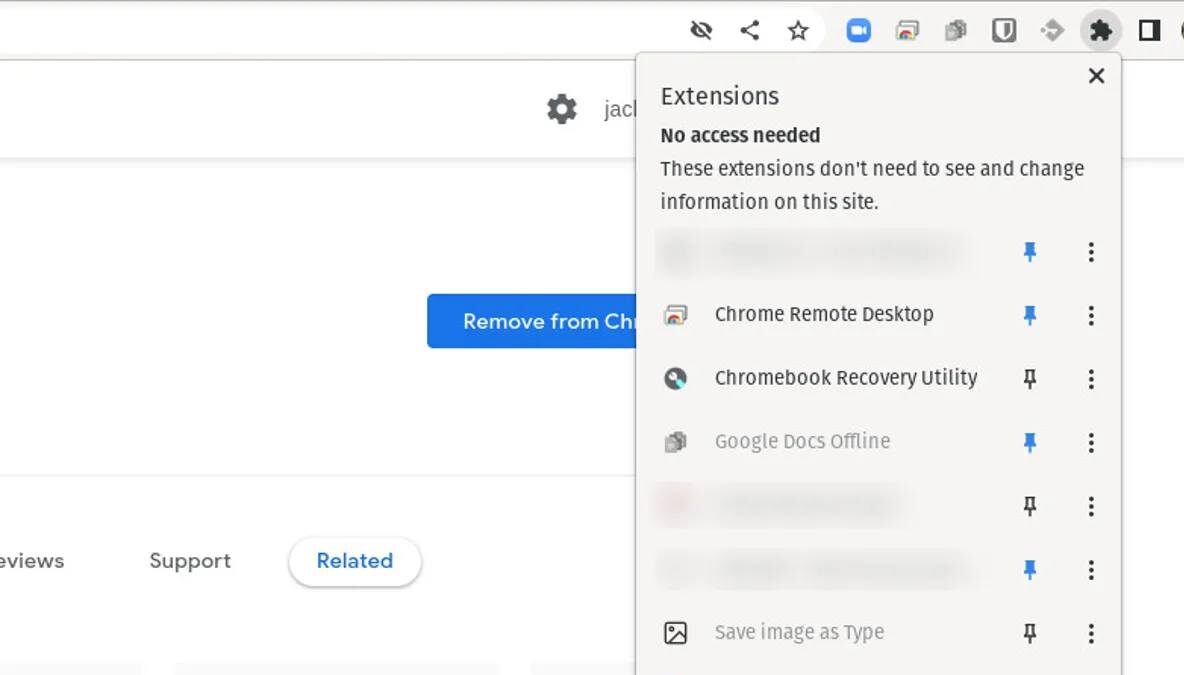Screen dimensions: 1184x675
Task: Open the Google Docs Offline toolbar icon
Action: pyautogui.click(x=955, y=30)
